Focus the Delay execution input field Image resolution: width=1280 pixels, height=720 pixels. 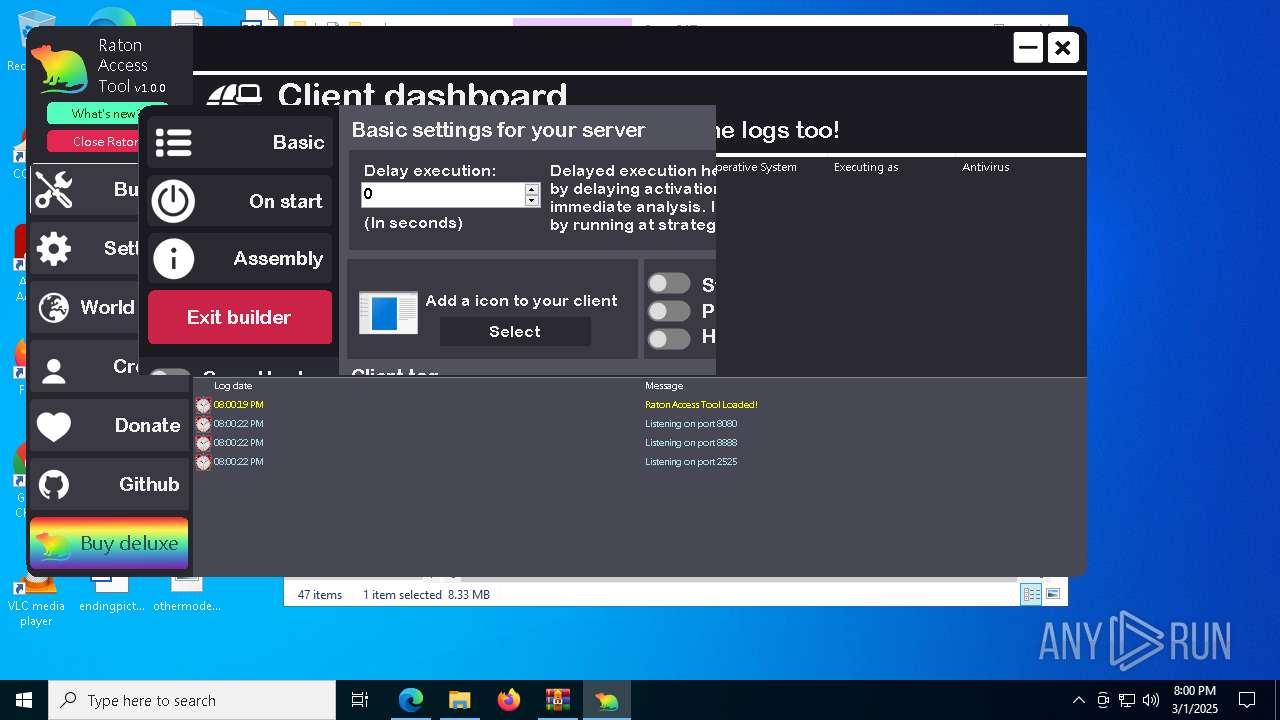pos(443,194)
